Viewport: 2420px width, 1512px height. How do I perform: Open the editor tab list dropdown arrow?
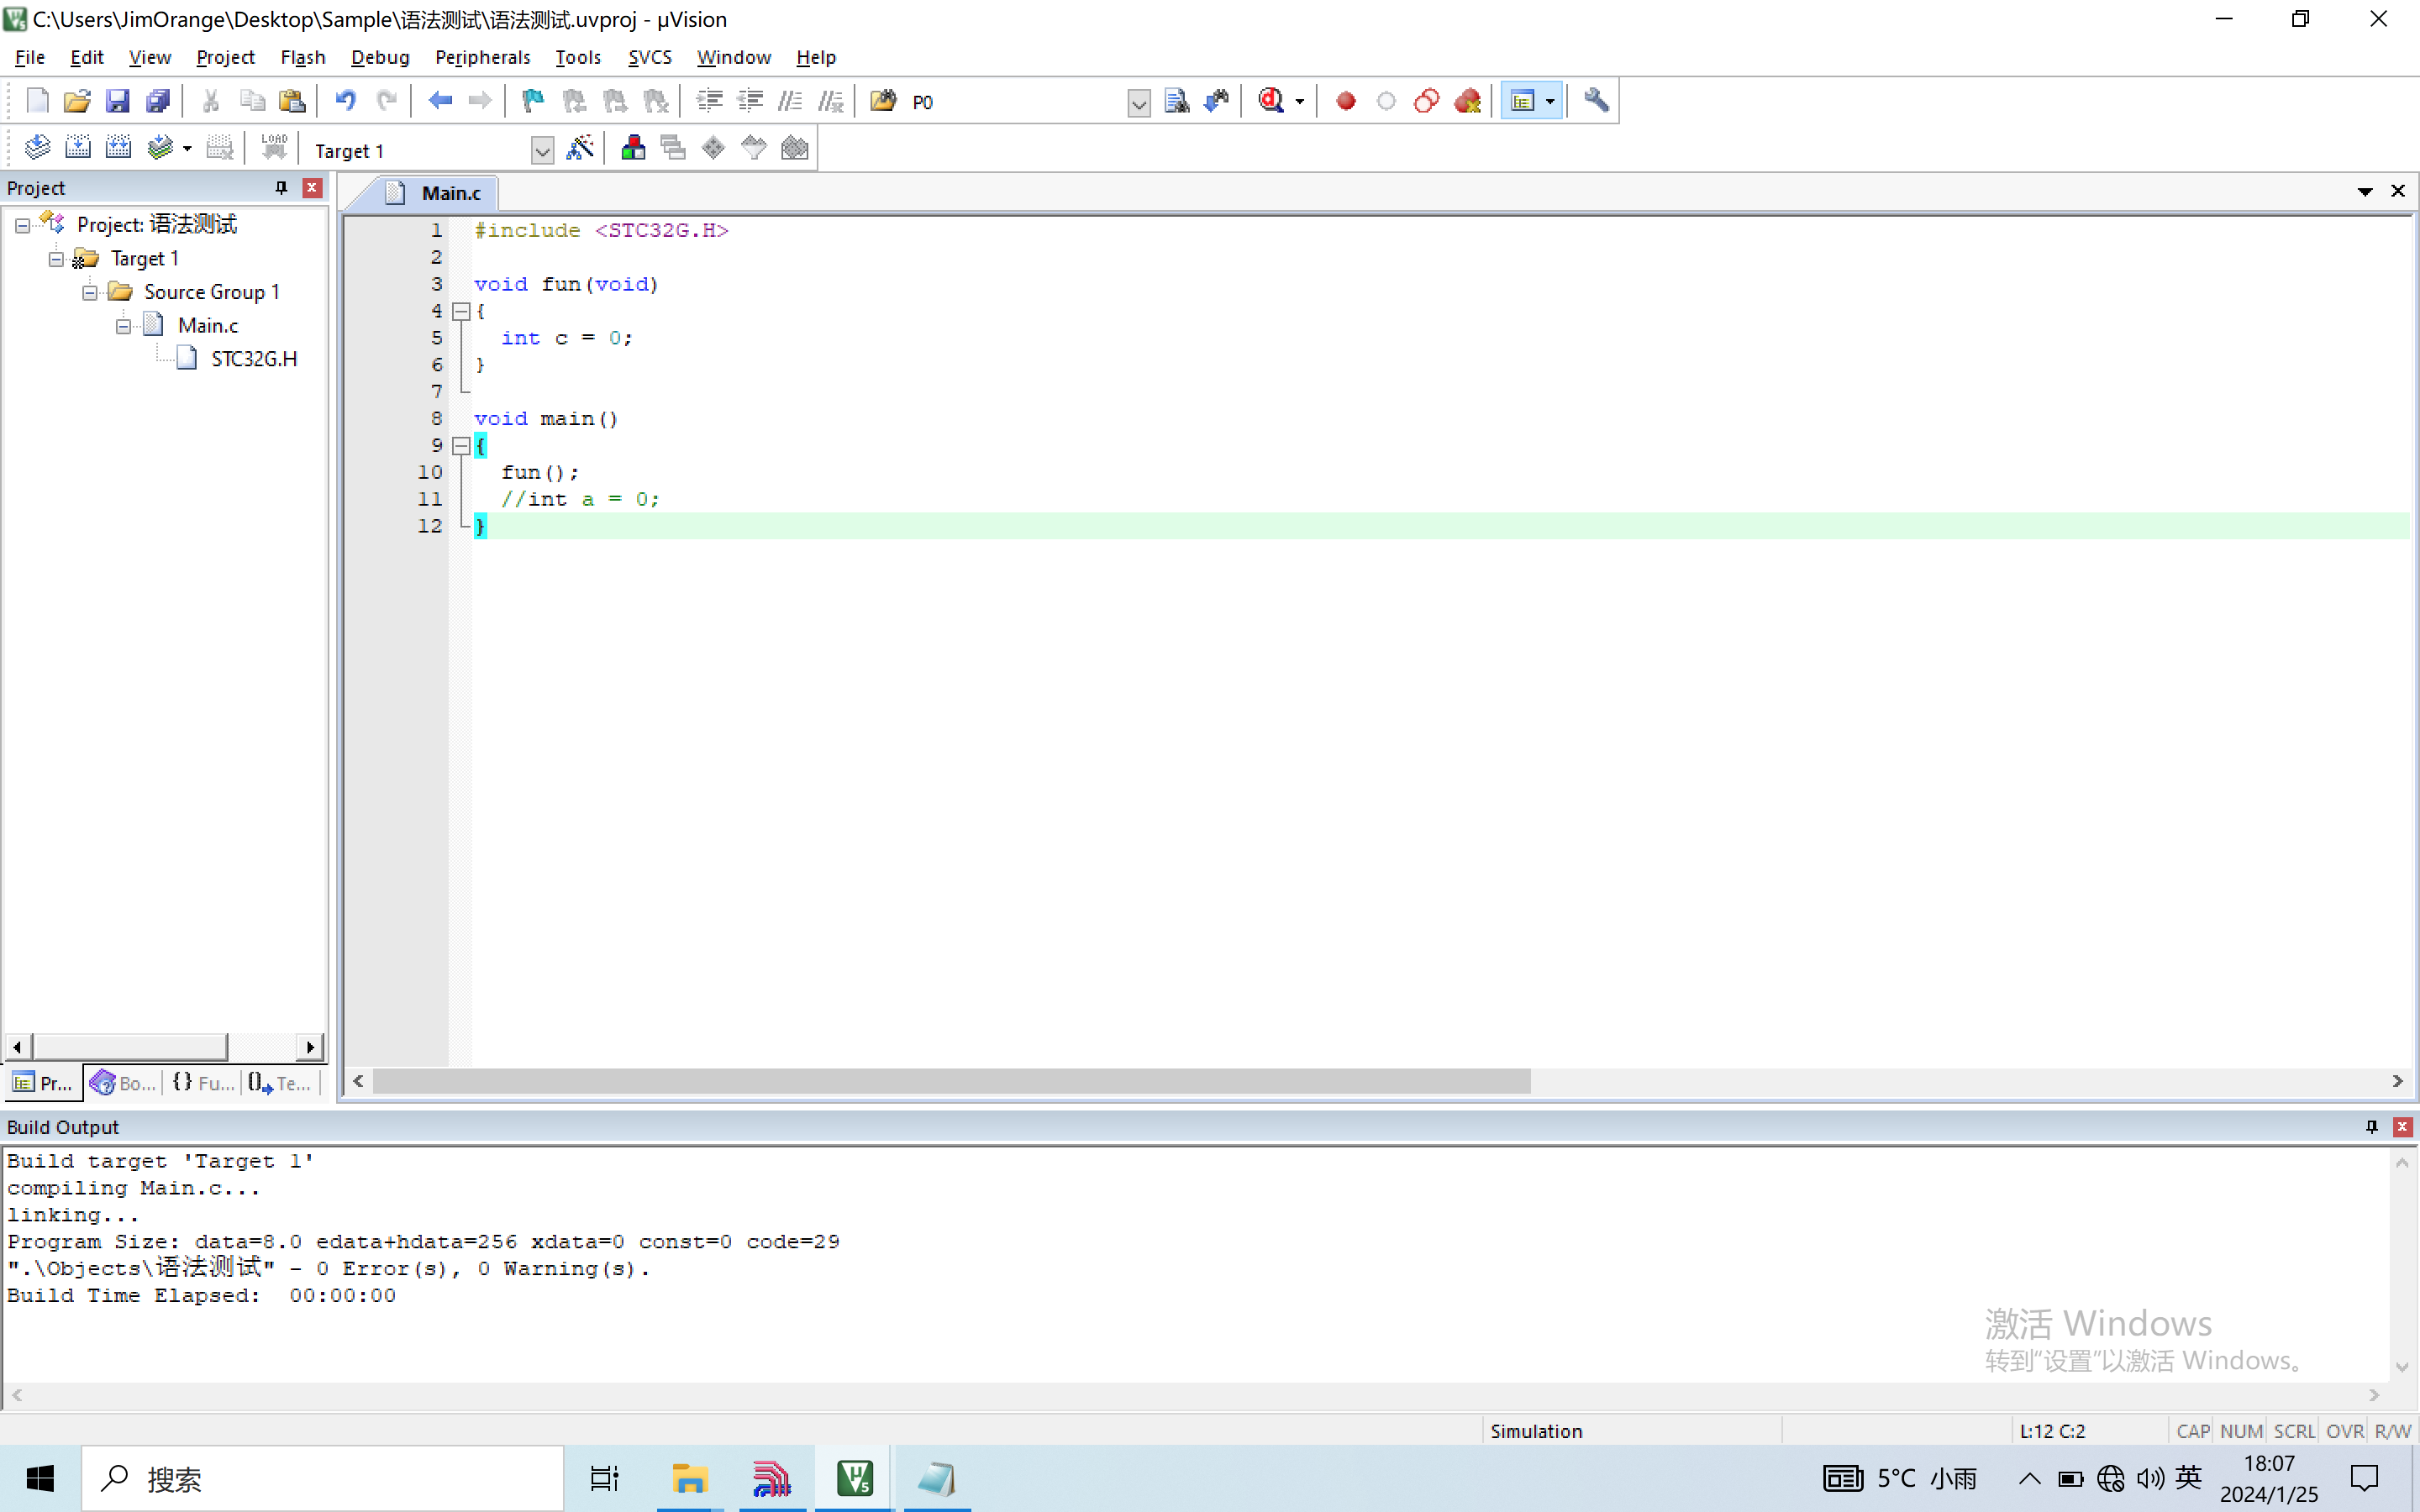(2365, 191)
